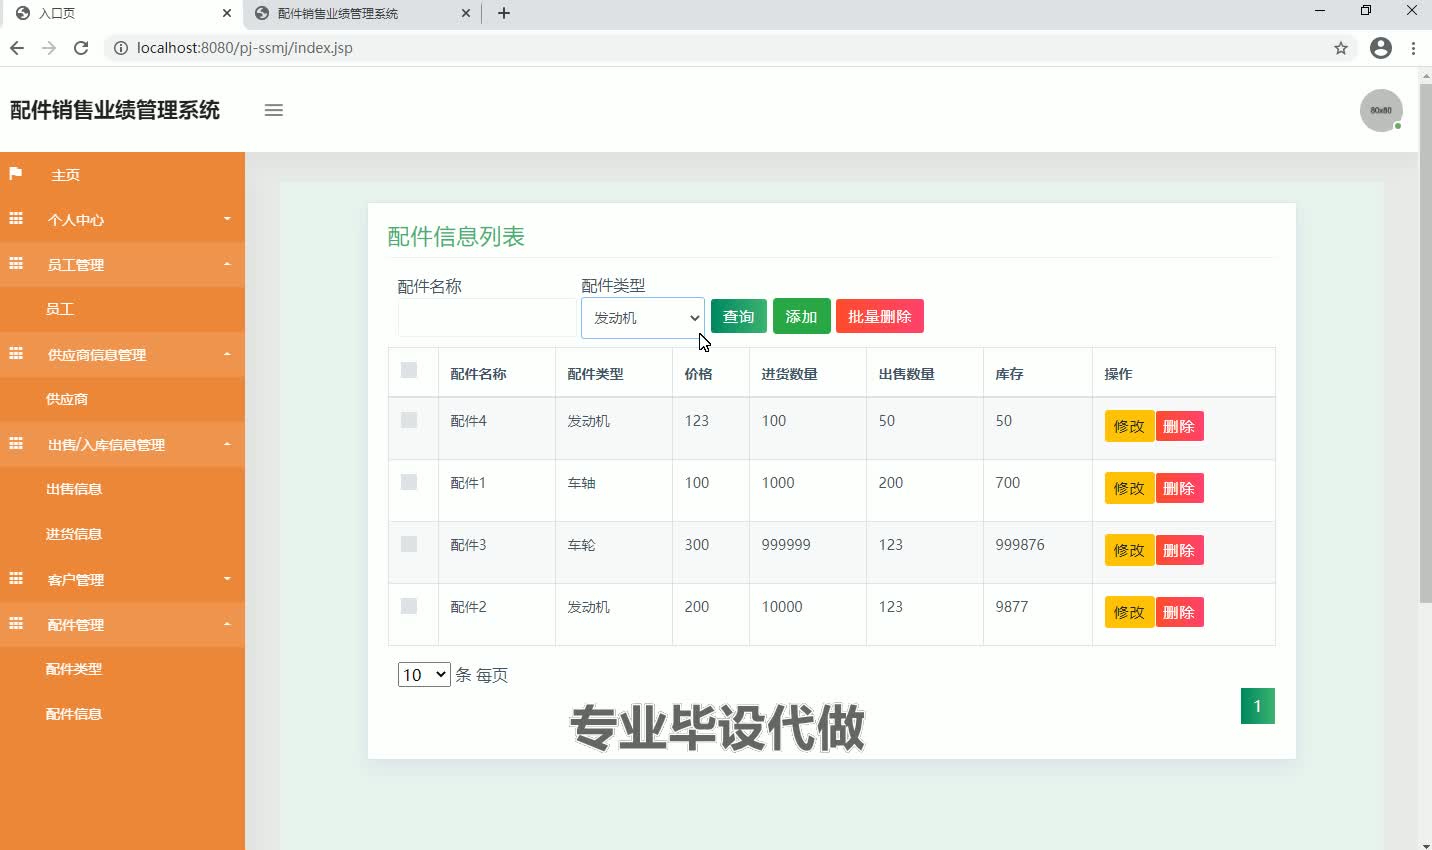Tick the checkbox for row 配件2
Screen dimensions: 1432x850
[x=409, y=606]
